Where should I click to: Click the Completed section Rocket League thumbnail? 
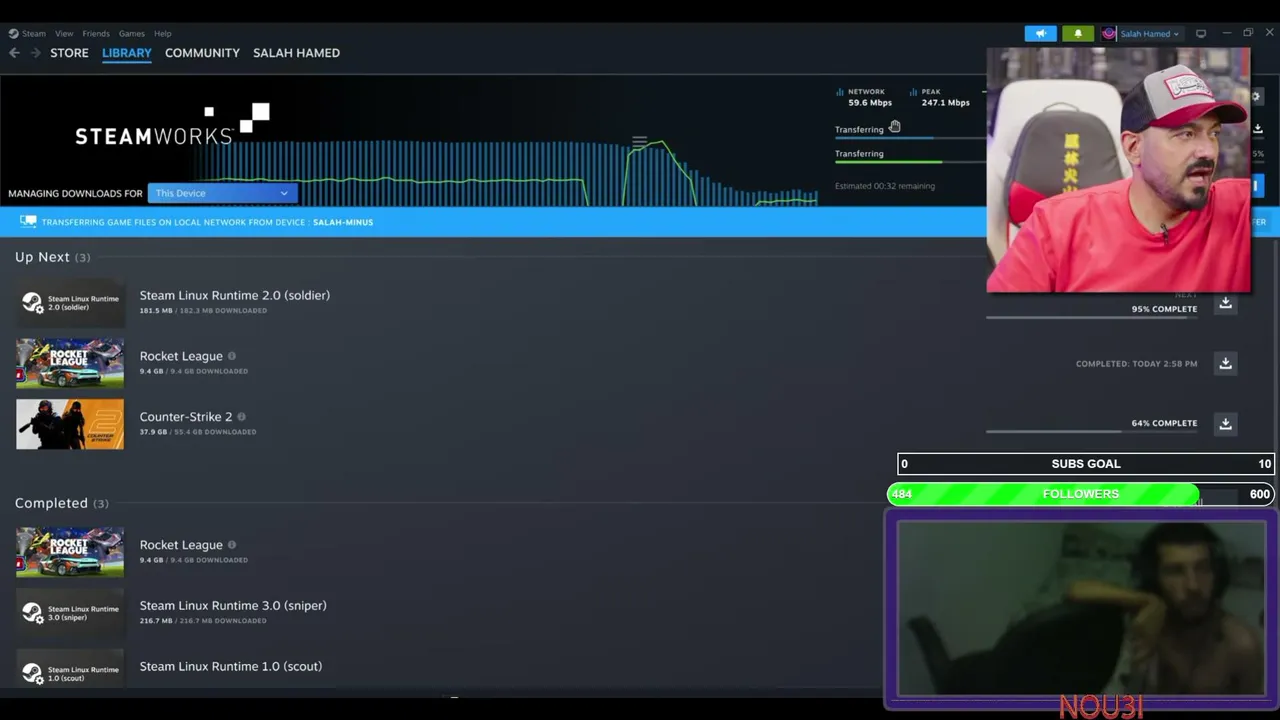point(70,552)
